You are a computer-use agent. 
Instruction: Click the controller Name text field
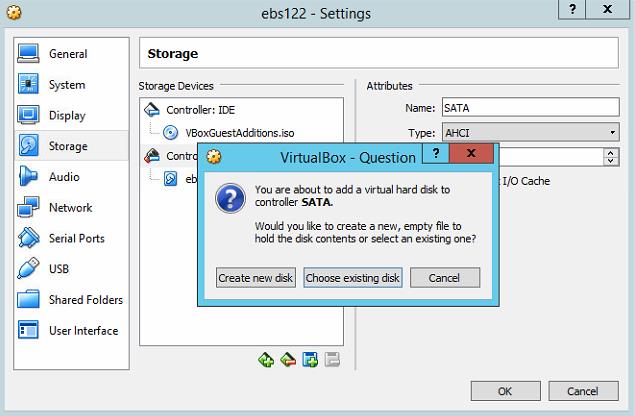click(530, 108)
